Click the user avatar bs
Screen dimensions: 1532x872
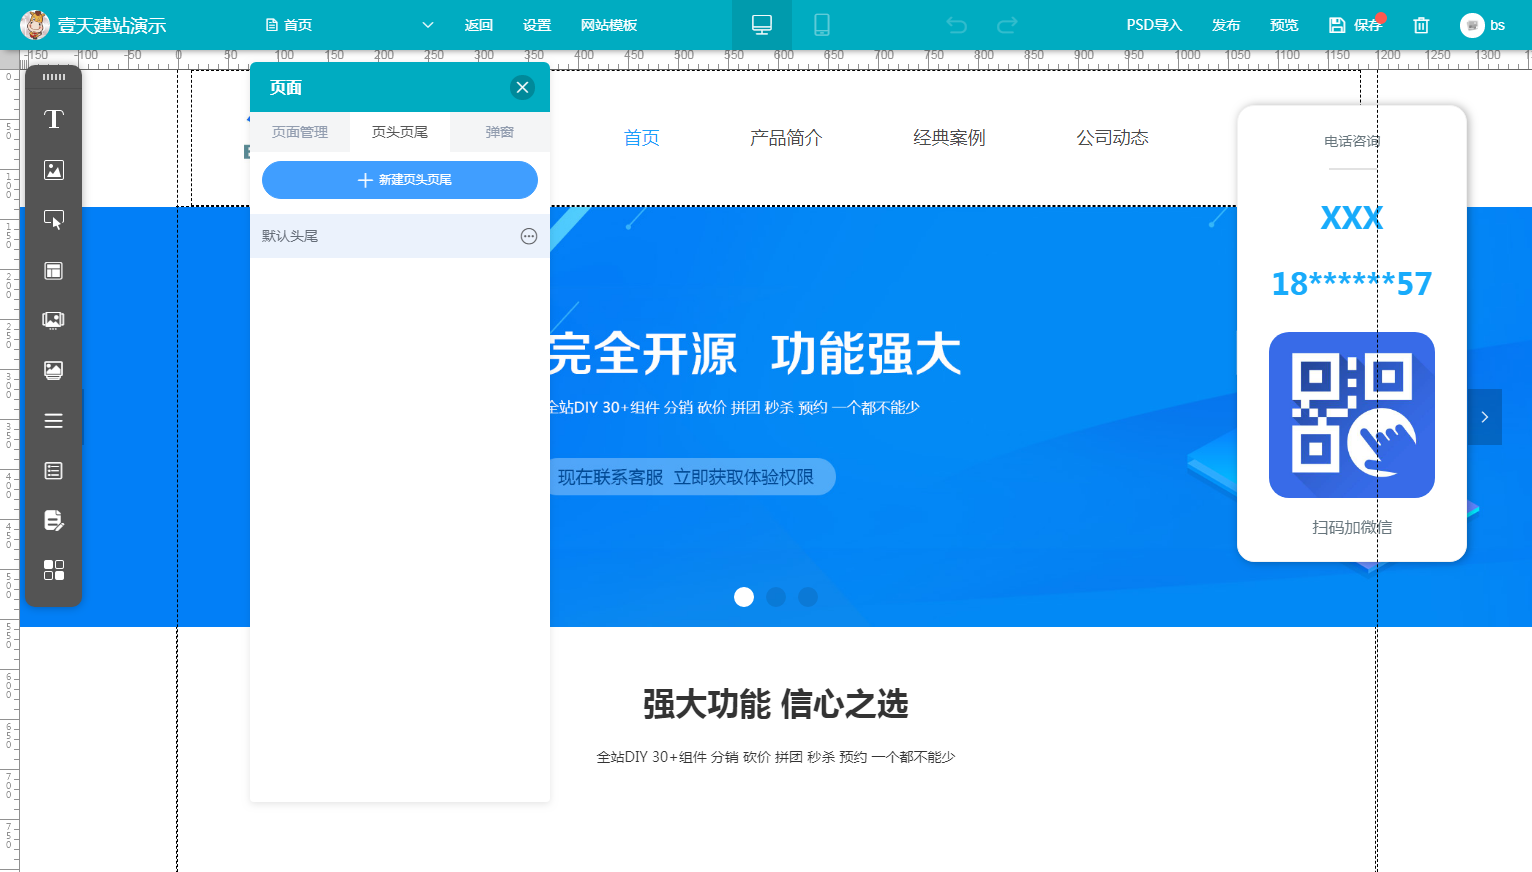click(1483, 25)
